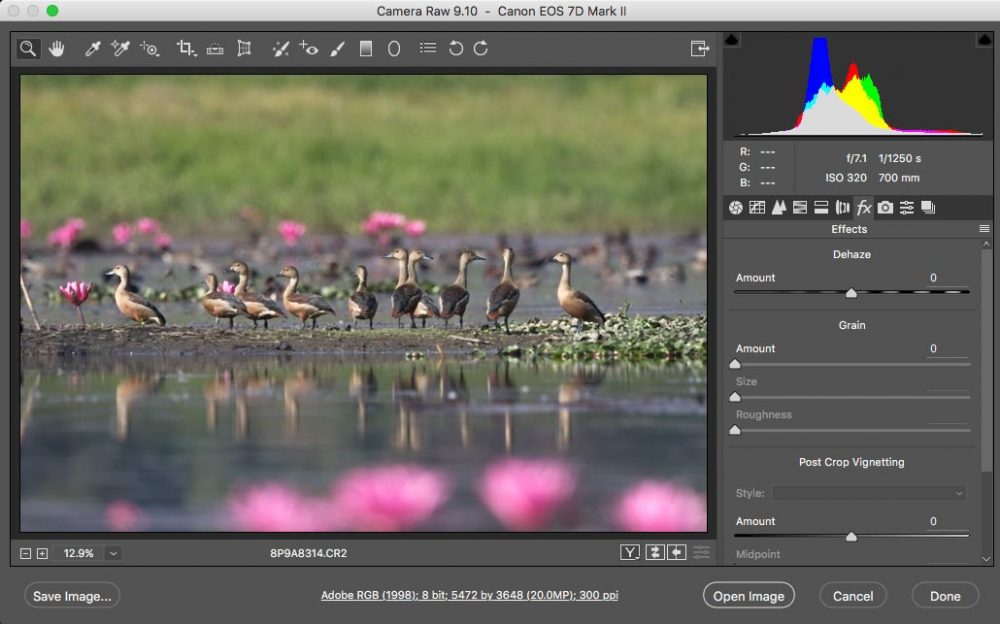Viewport: 1000px width, 624px height.
Task: Open the zoom level dropdown
Action: point(113,552)
